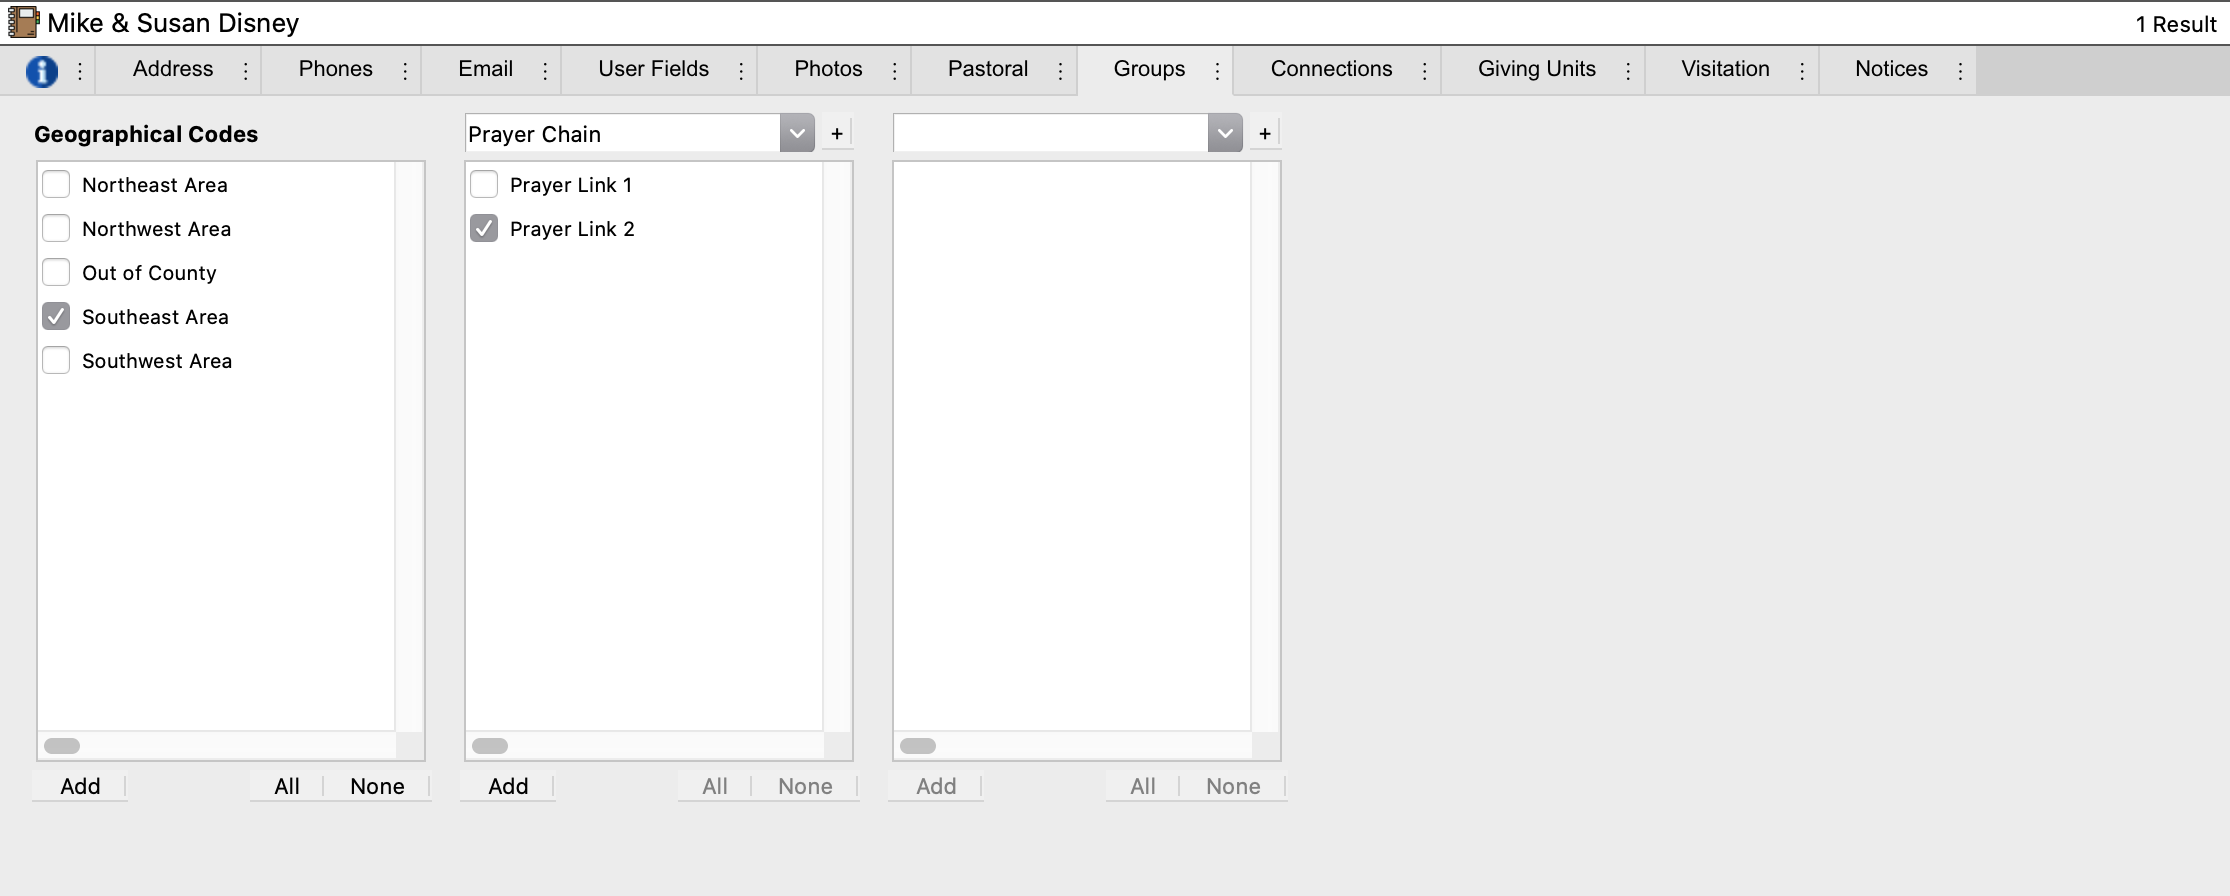Click the blue info icon tab

click(41, 71)
